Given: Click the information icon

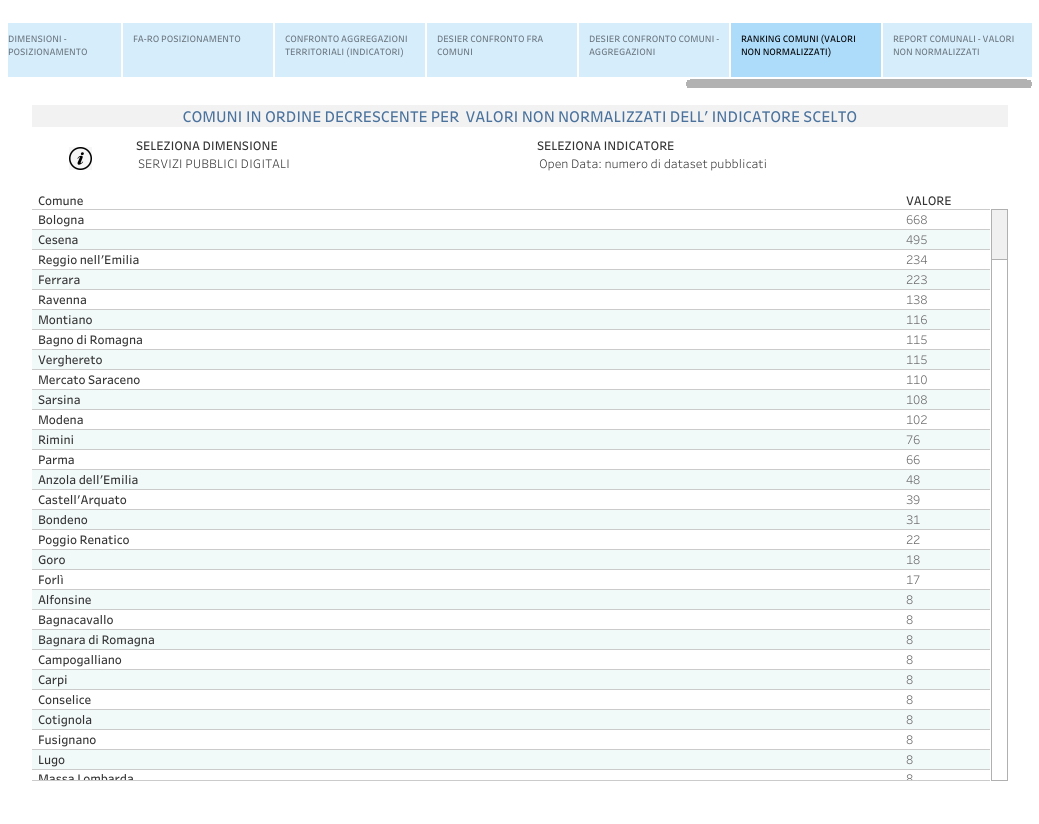Looking at the screenshot, I should (80, 159).
